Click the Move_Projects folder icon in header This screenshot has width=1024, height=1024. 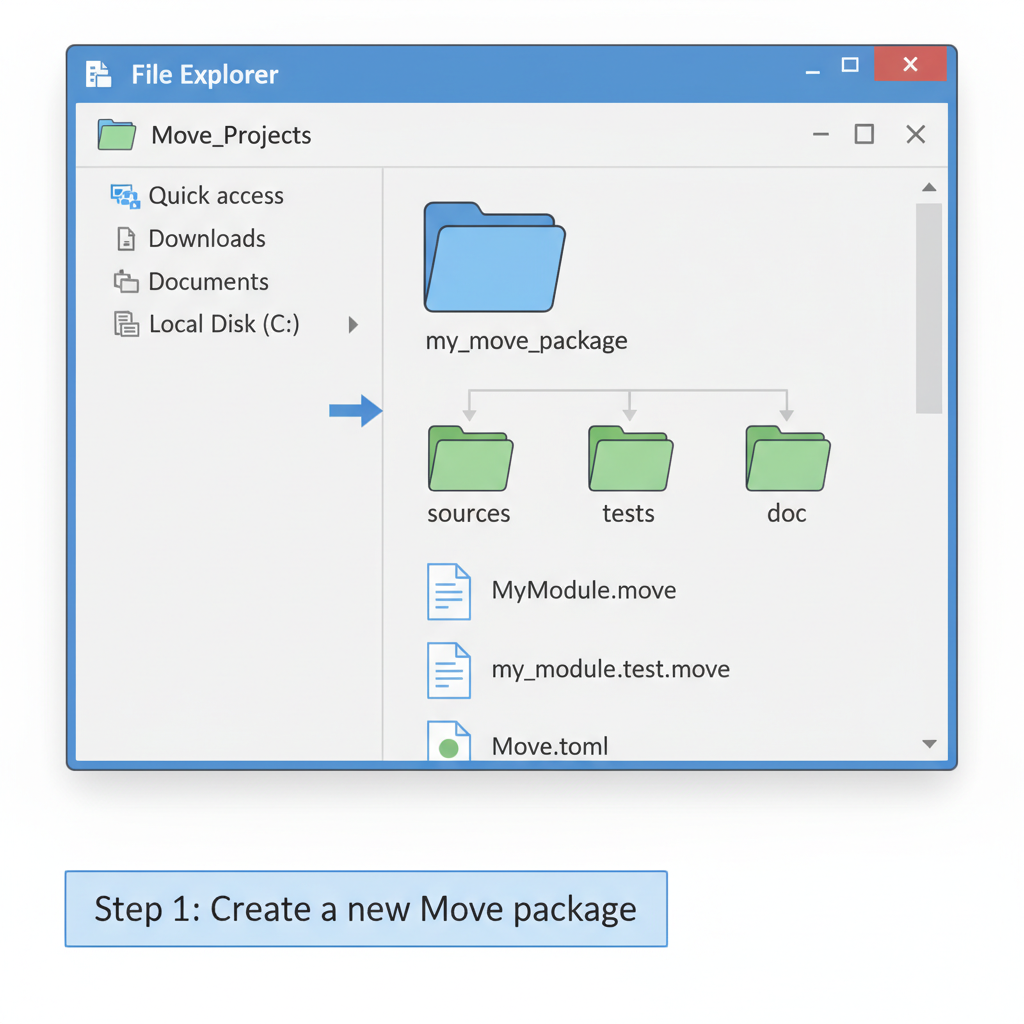[116, 135]
